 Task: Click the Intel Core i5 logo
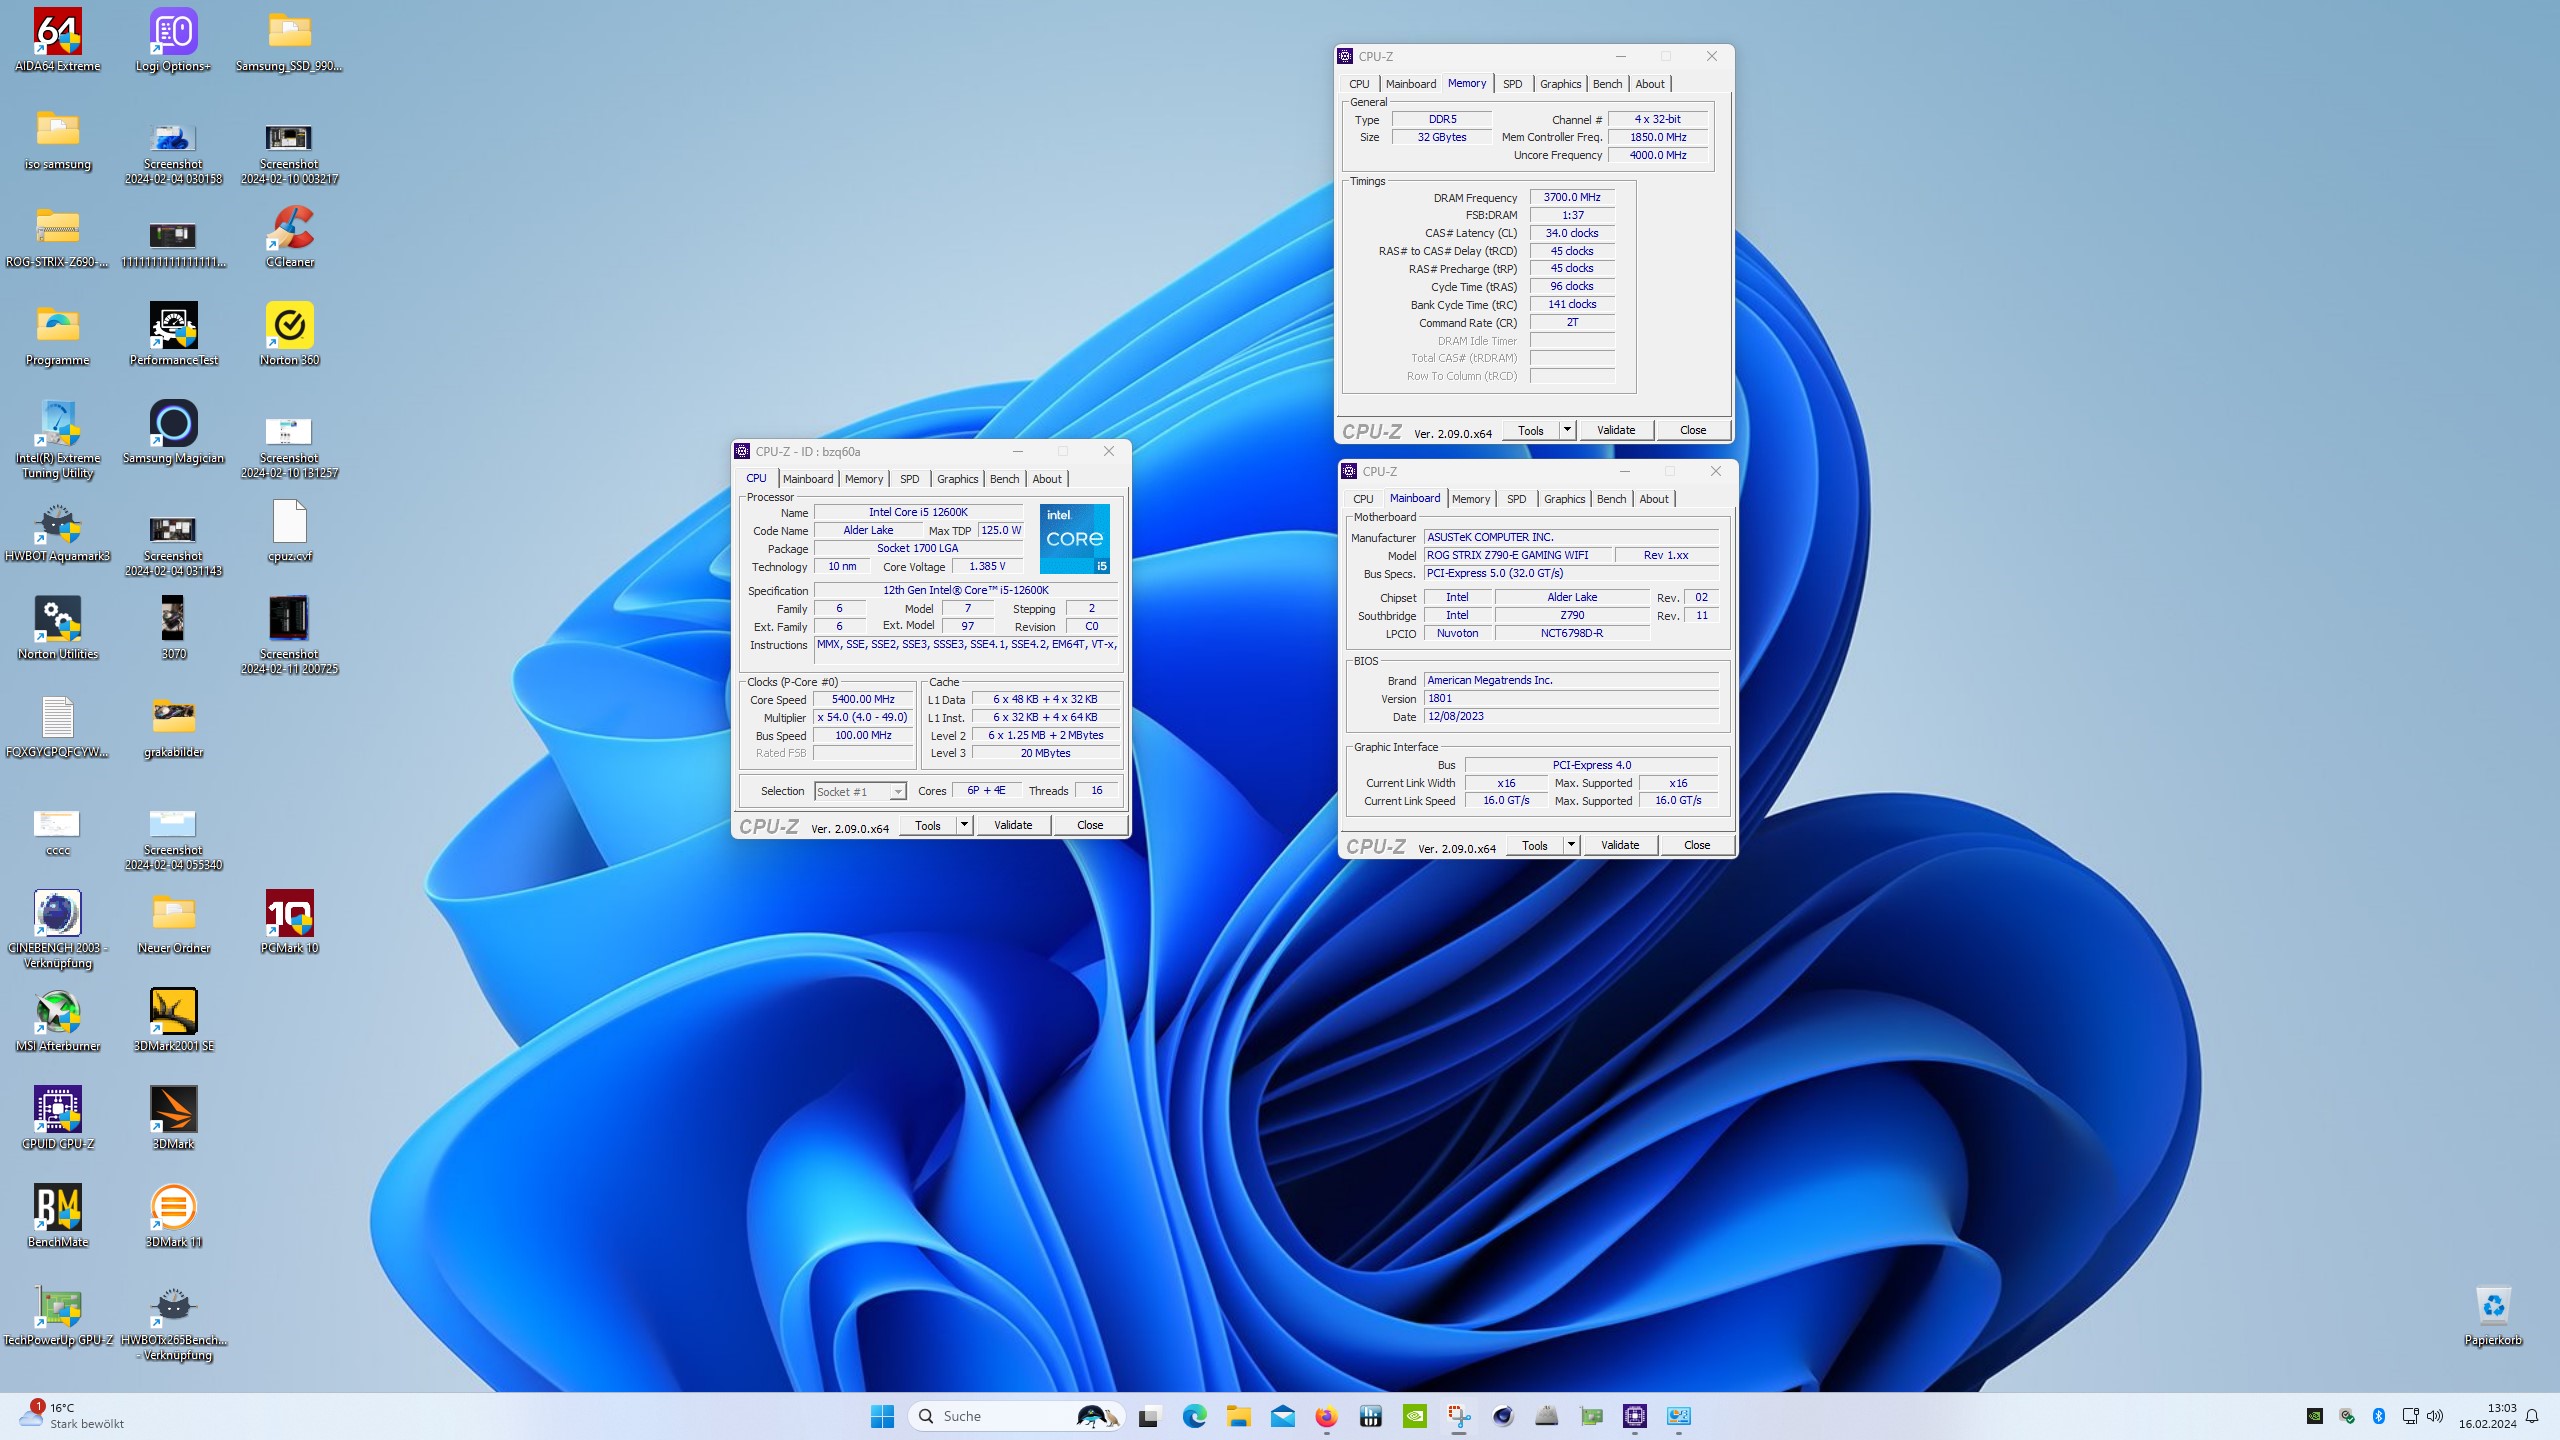click(1074, 539)
